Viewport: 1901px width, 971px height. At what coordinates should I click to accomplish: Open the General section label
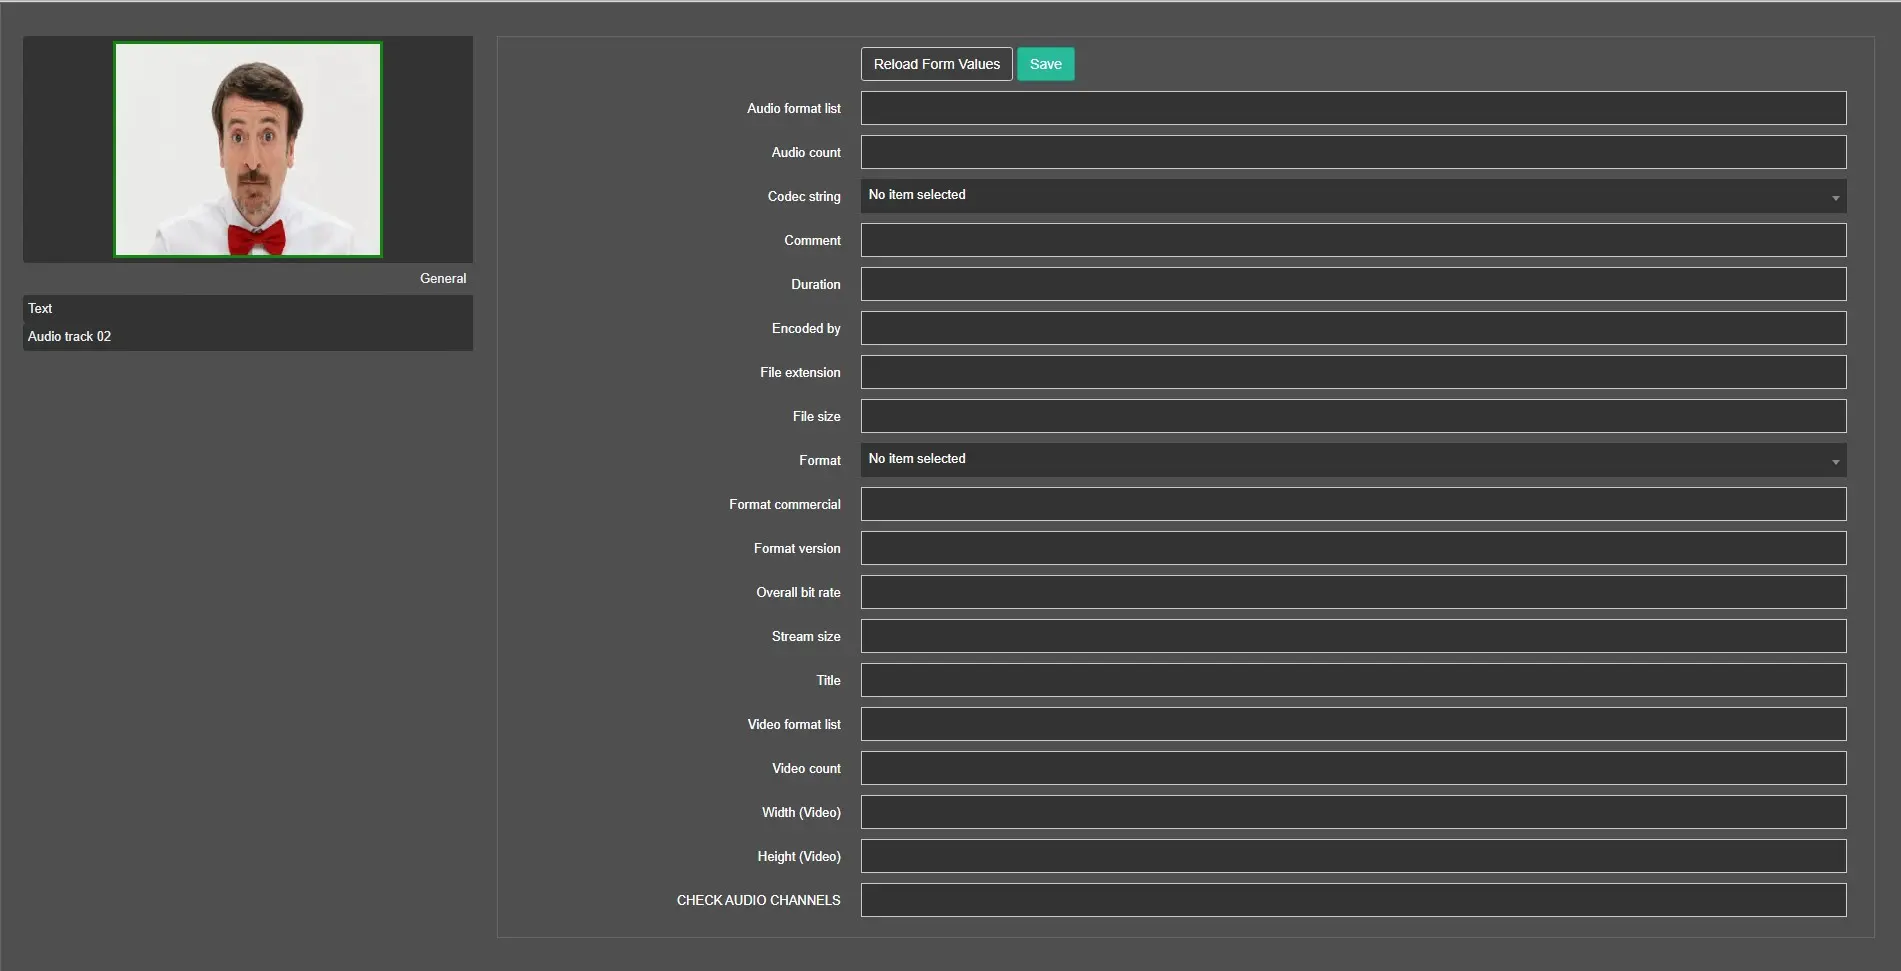(x=442, y=278)
